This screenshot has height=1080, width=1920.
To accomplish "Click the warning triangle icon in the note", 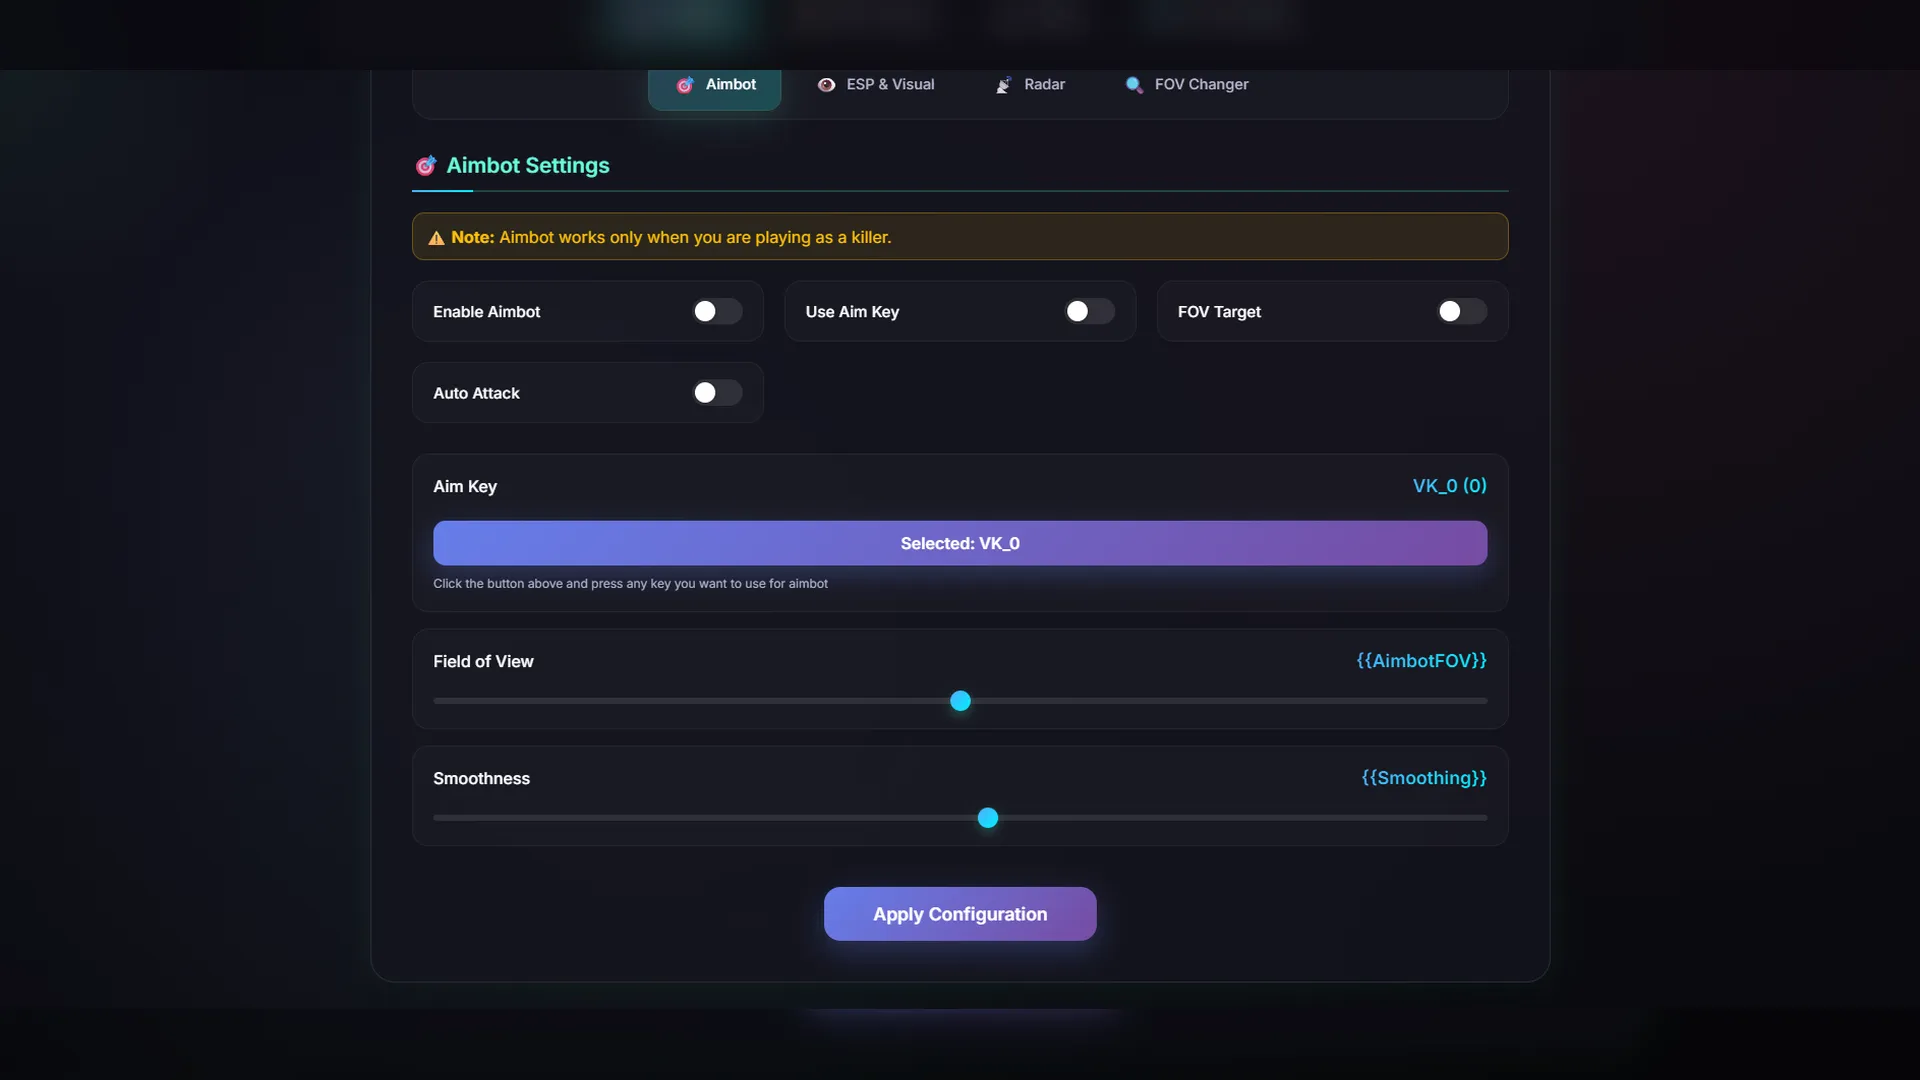I will pyautogui.click(x=436, y=238).
